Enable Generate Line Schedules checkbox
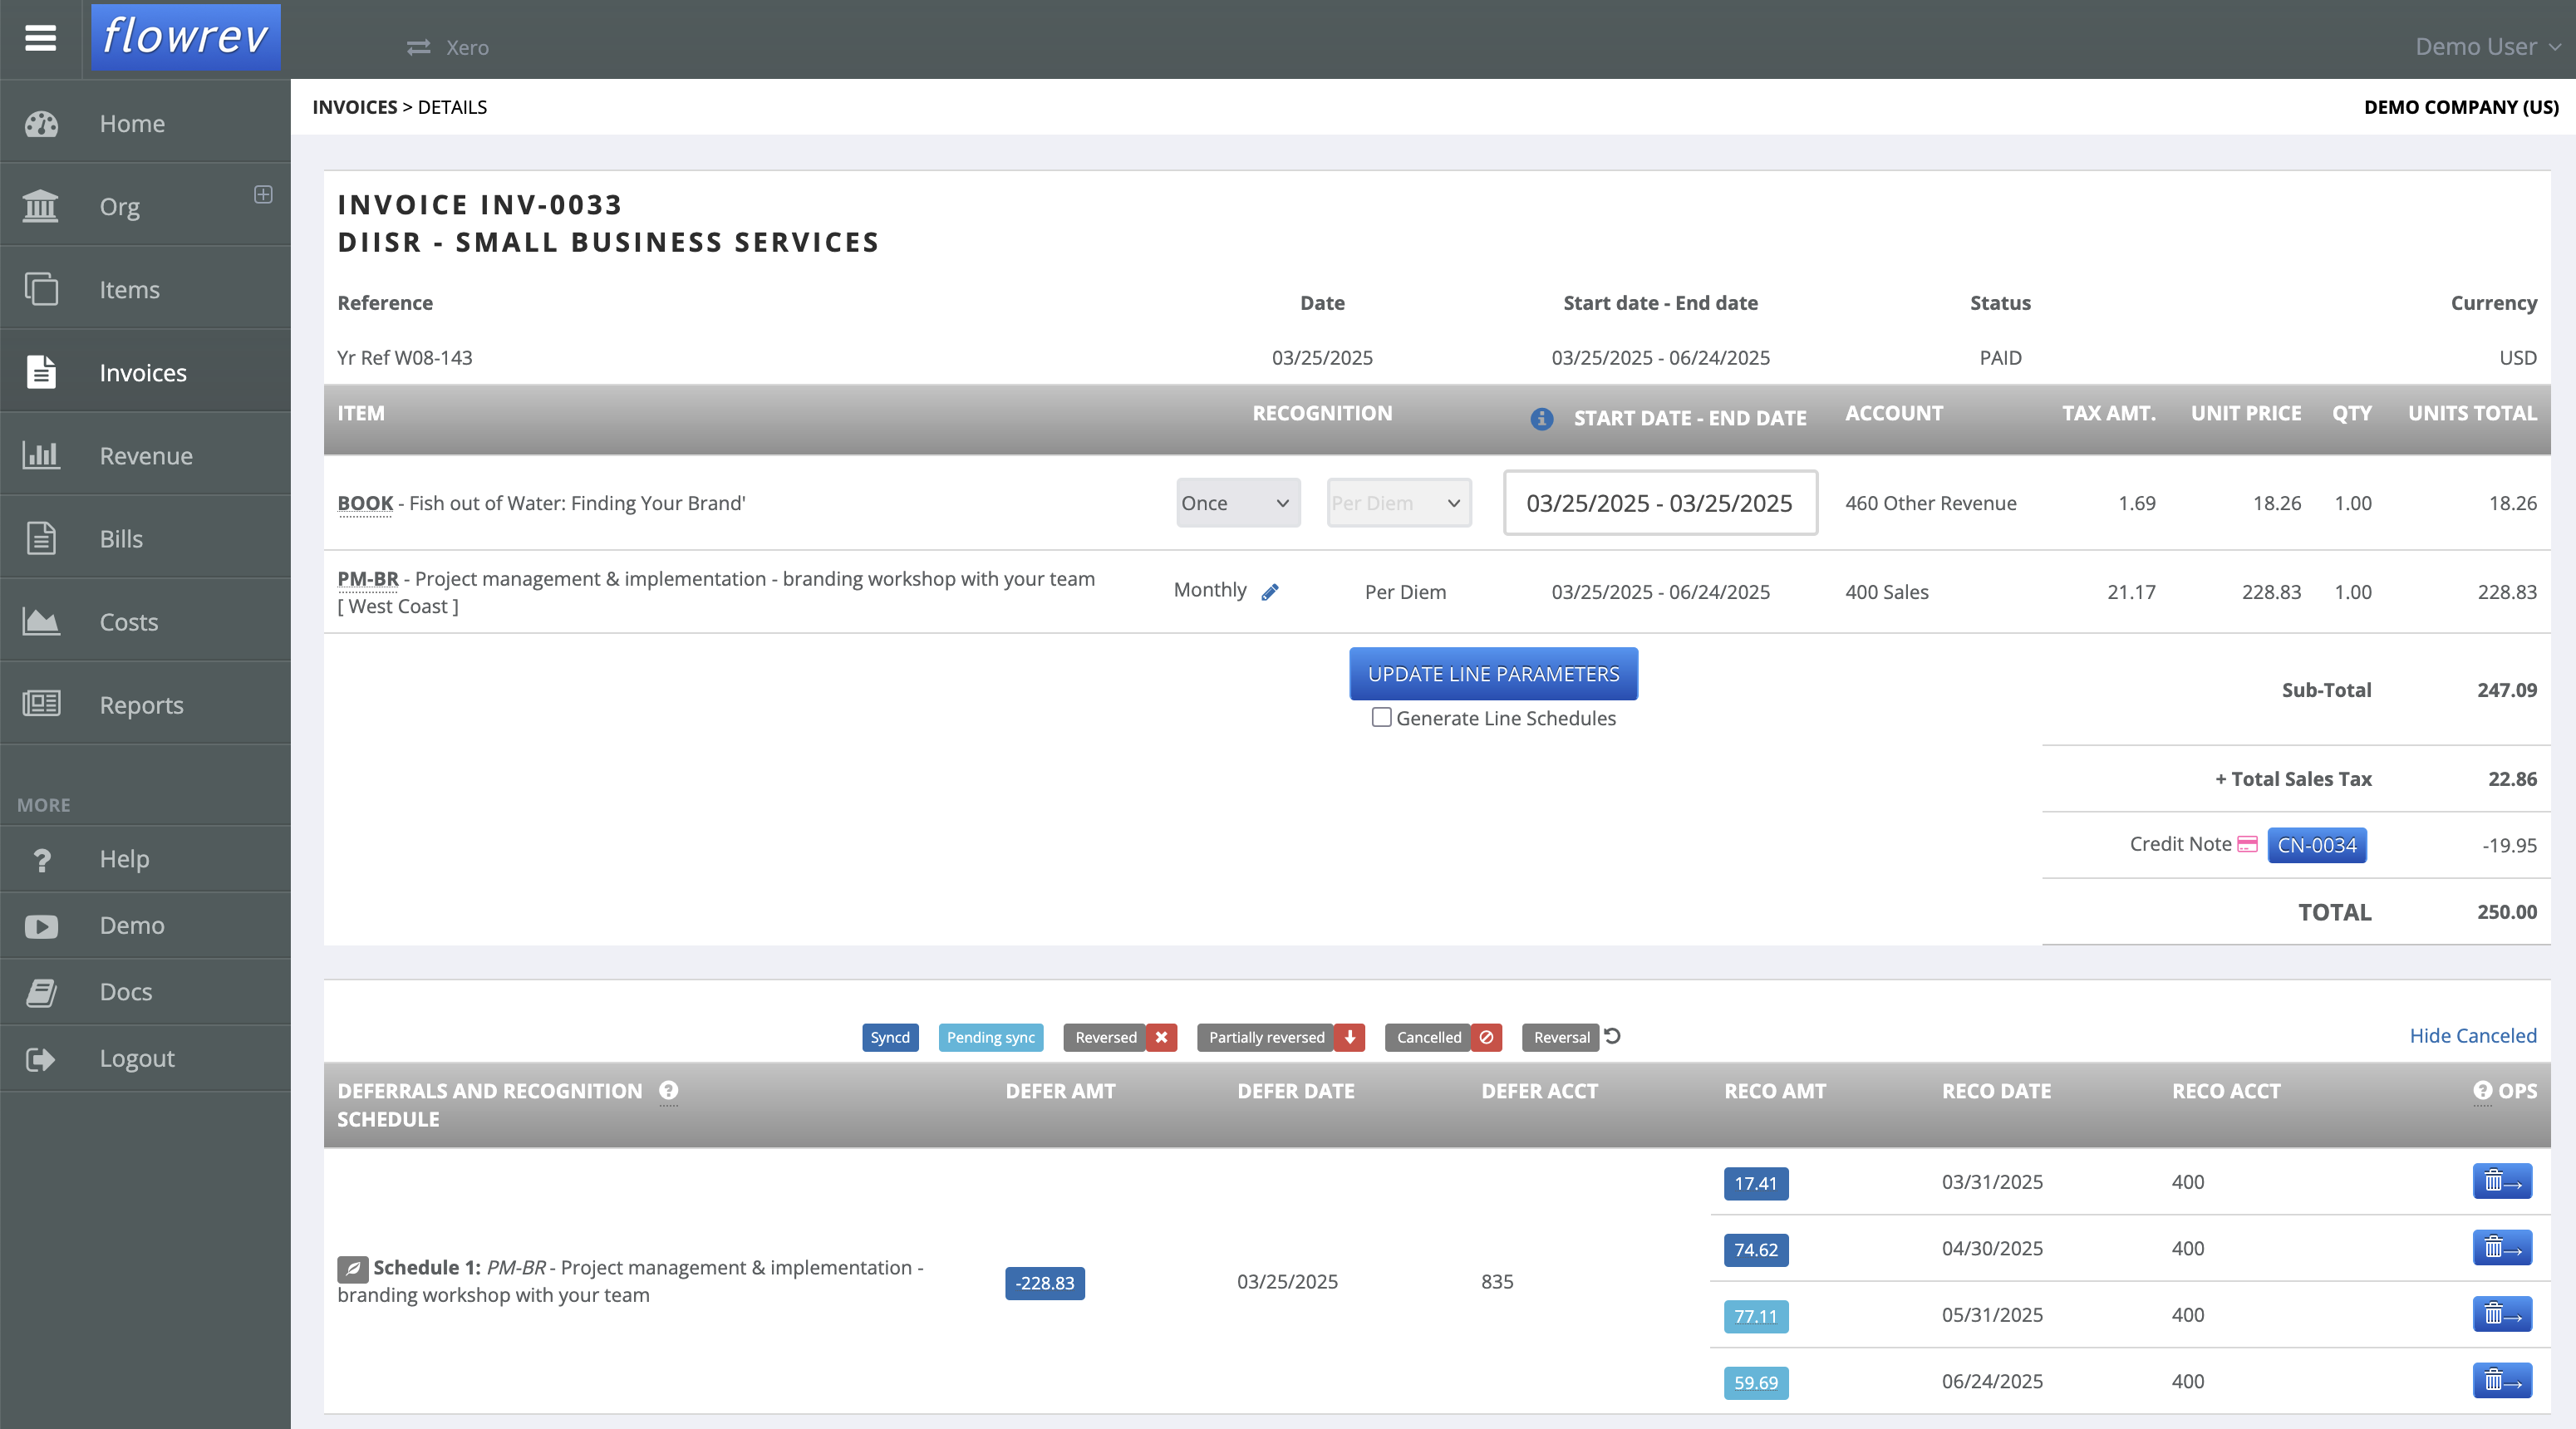This screenshot has width=2576, height=1429. tap(1381, 717)
